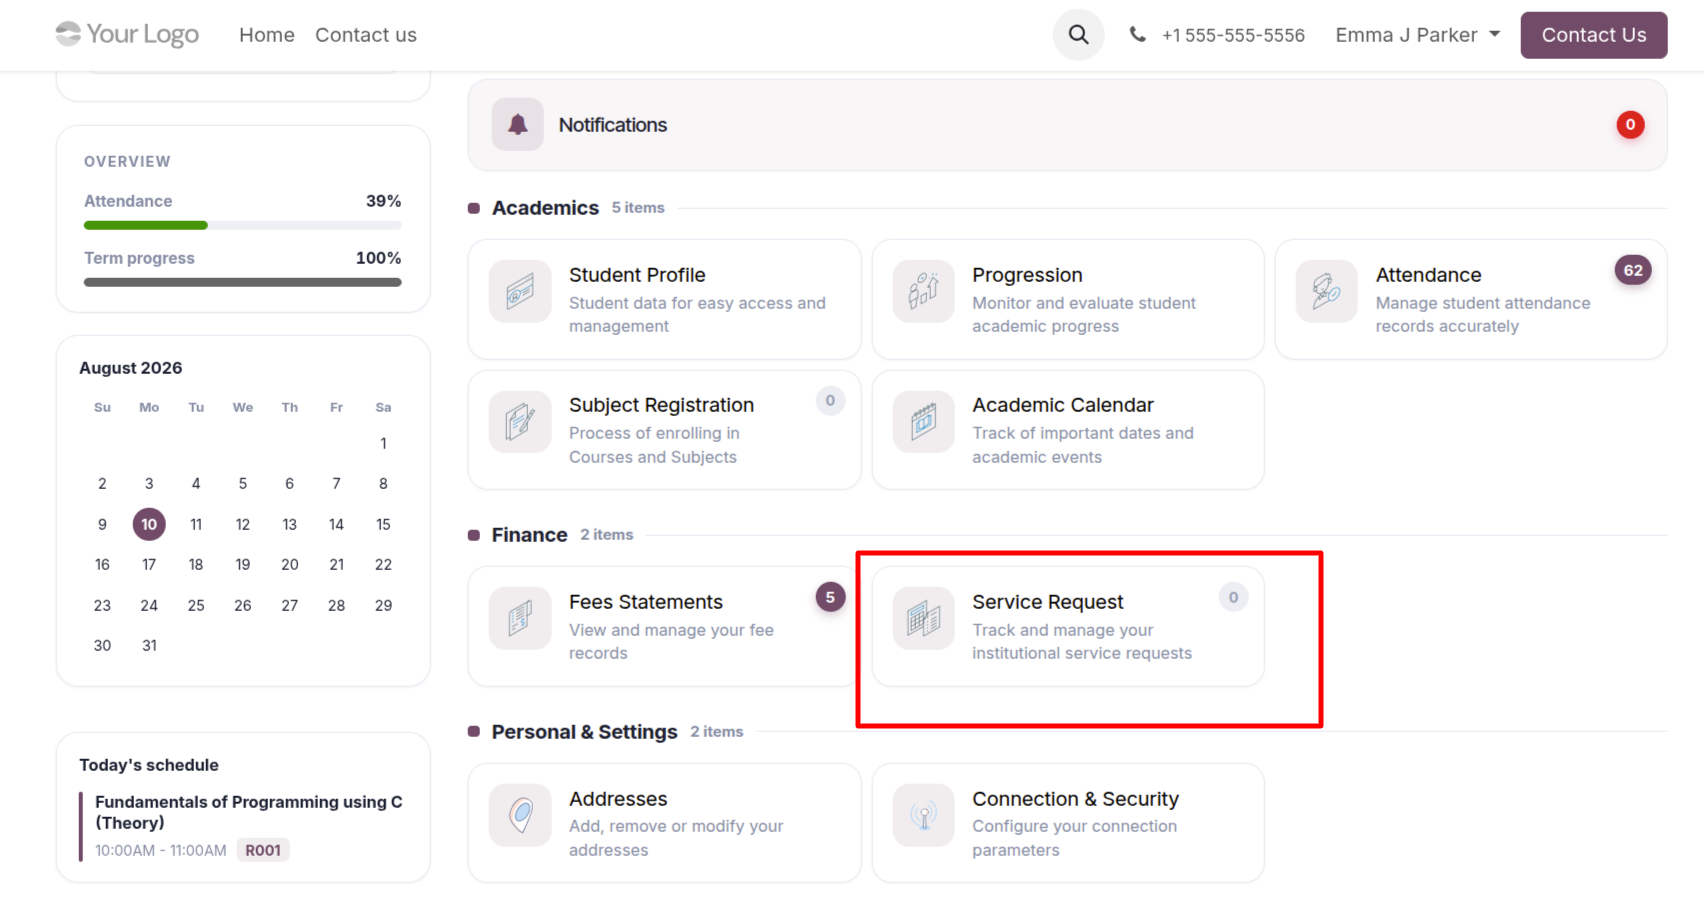The height and width of the screenshot is (922, 1704).
Task: Click the R001 room tag
Action: [263, 850]
